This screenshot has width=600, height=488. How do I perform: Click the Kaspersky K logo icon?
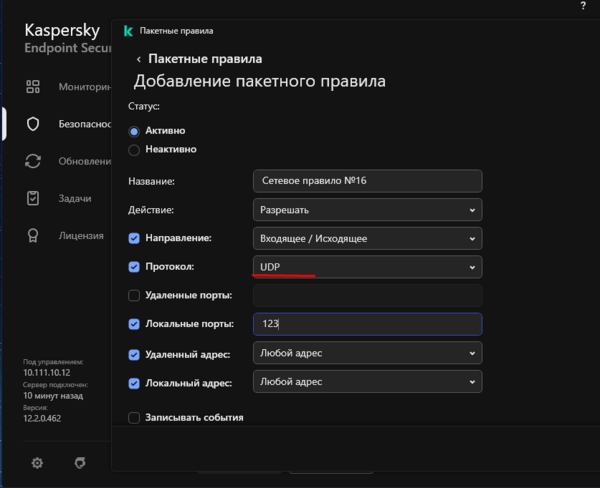[128, 31]
